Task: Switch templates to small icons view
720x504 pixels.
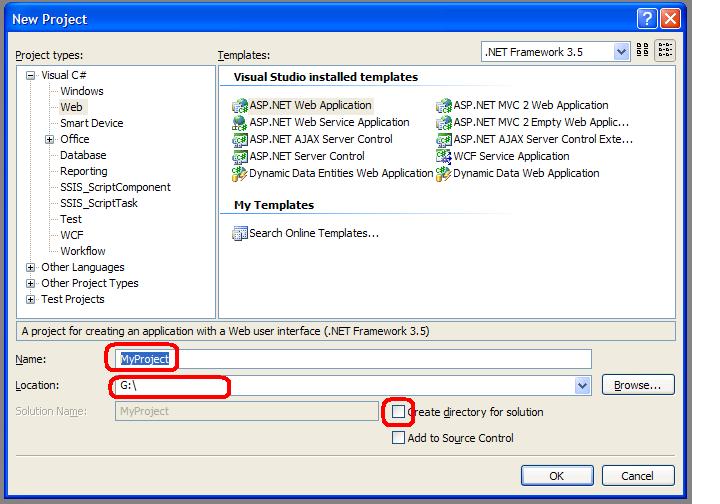Action: [665, 50]
